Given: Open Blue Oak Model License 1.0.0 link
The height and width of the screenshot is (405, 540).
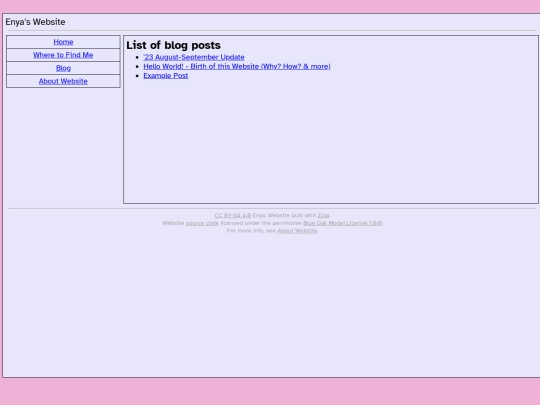Looking at the screenshot, I should [342, 223].
